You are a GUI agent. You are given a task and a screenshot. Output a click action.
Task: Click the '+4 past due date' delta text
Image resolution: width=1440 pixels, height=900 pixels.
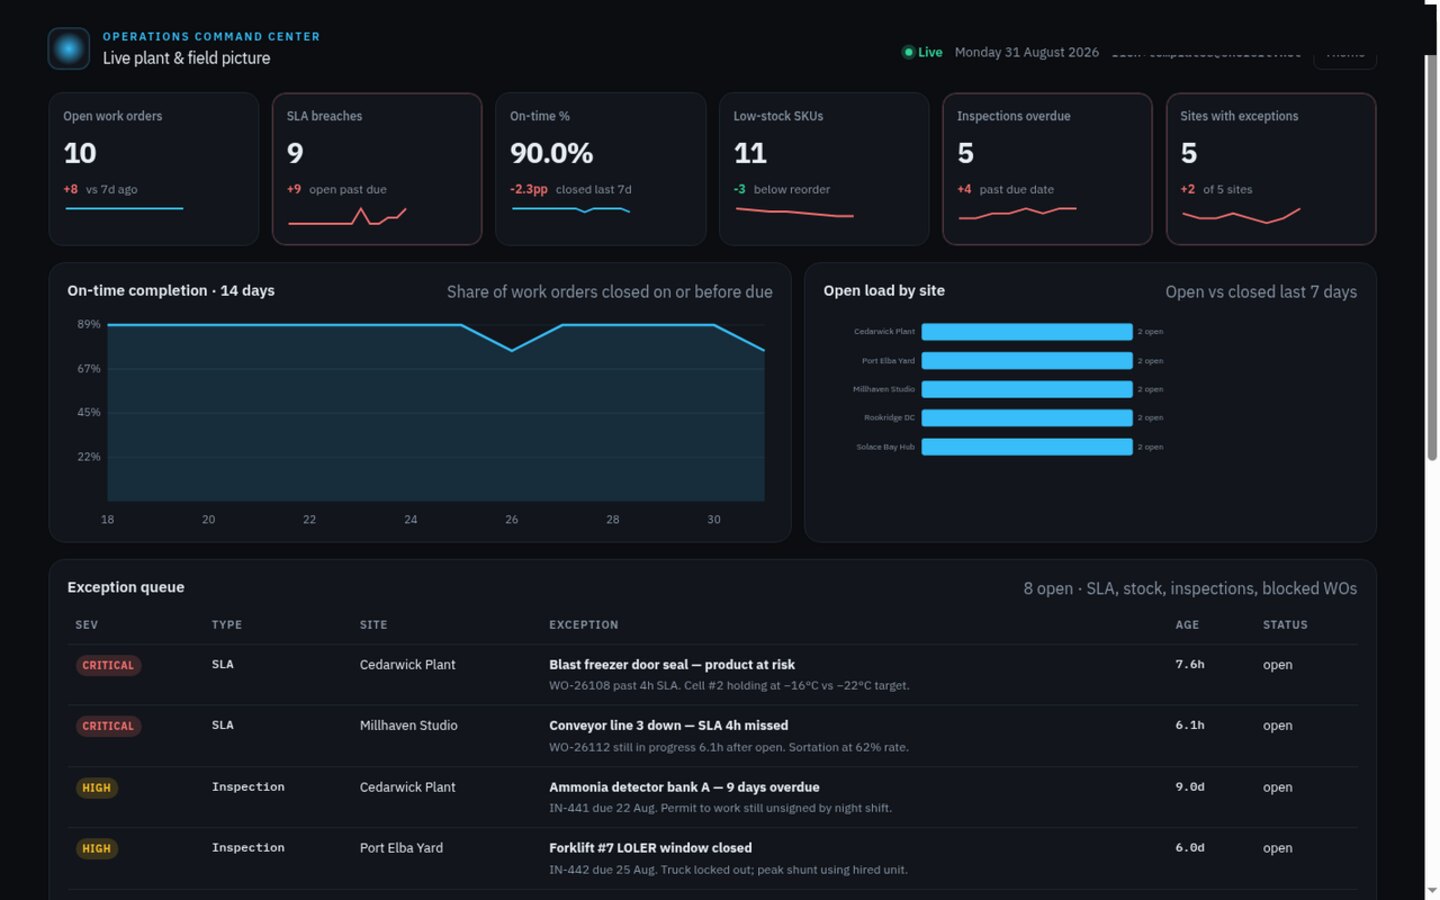click(x=1005, y=189)
